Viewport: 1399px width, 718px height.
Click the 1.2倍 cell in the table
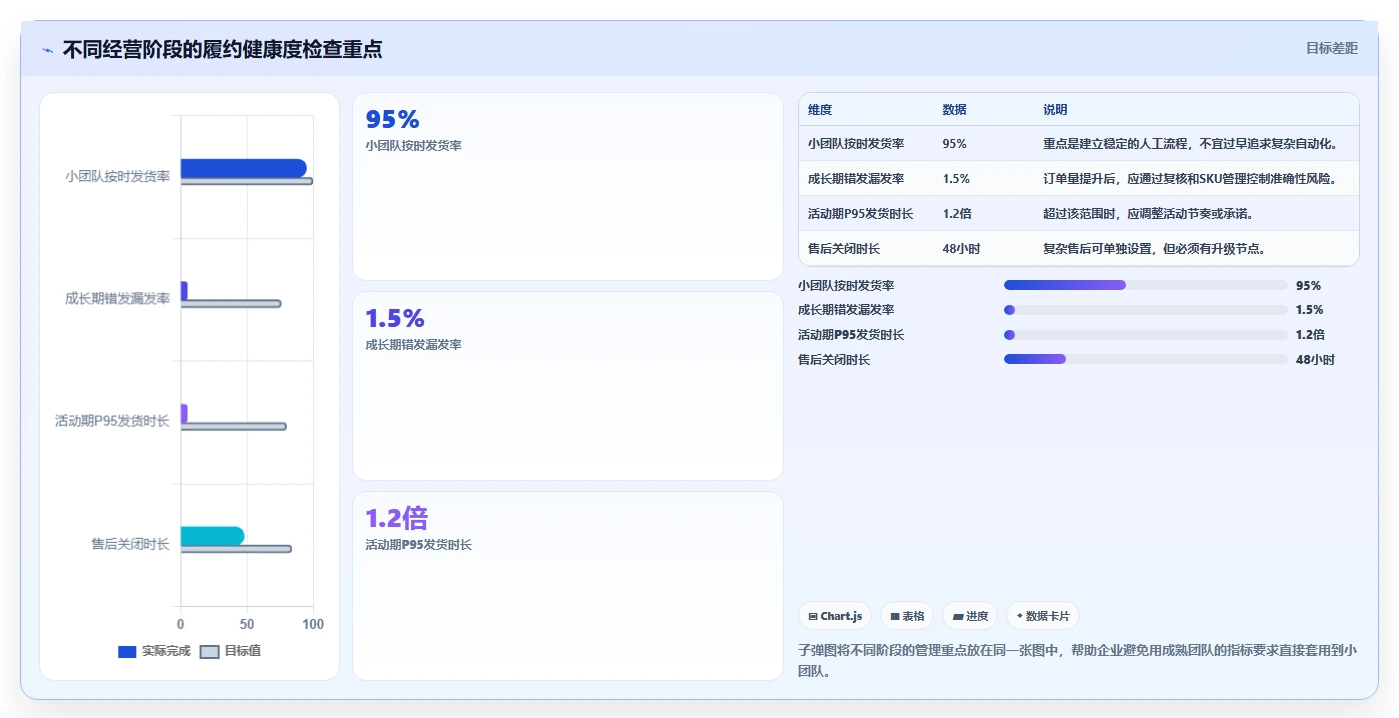957,213
